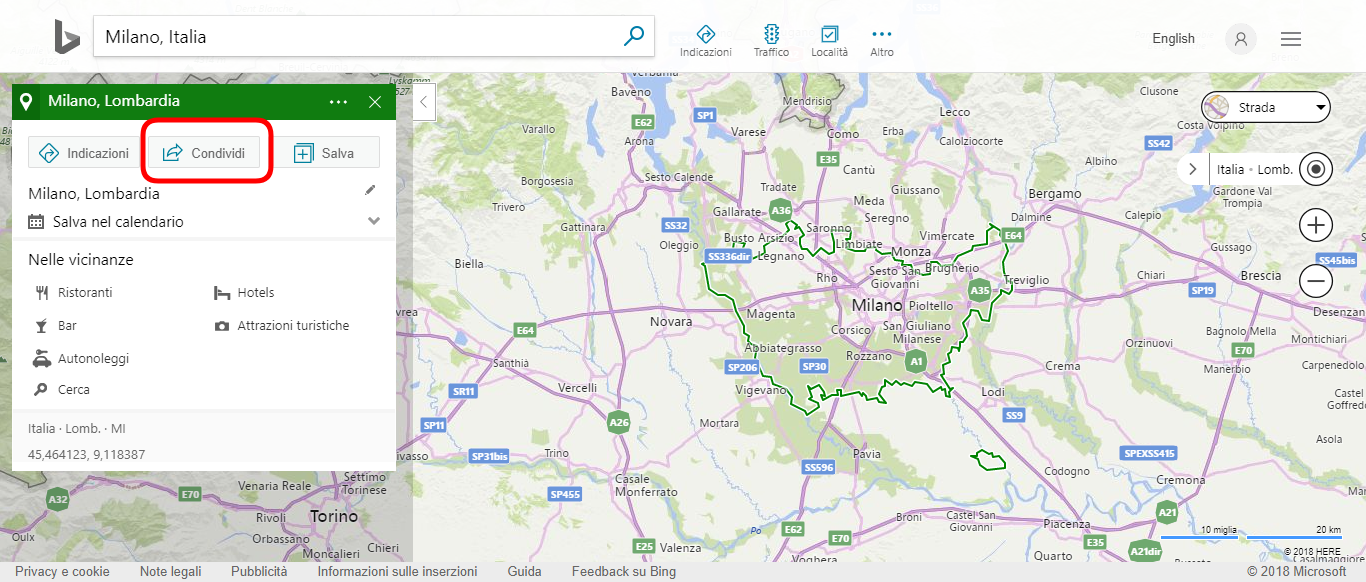This screenshot has height=582, width=1366.
Task: Open Feedback su Bing
Action: [x=623, y=571]
